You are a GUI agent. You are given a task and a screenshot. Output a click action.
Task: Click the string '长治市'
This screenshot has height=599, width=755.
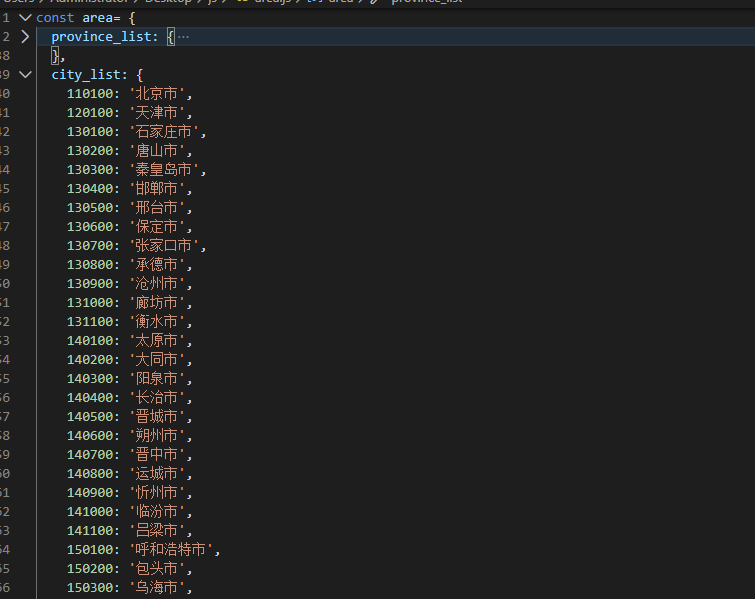click(x=157, y=398)
